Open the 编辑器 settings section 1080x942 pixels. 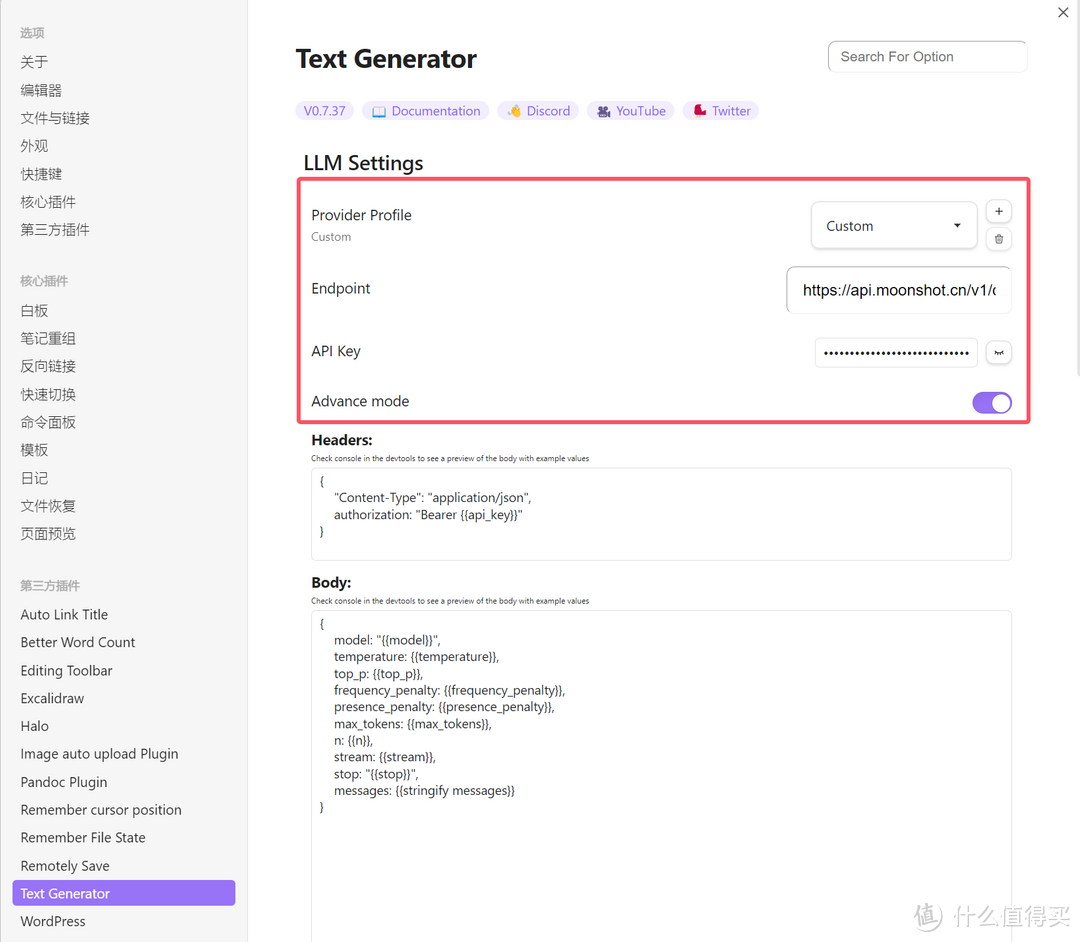coord(41,90)
